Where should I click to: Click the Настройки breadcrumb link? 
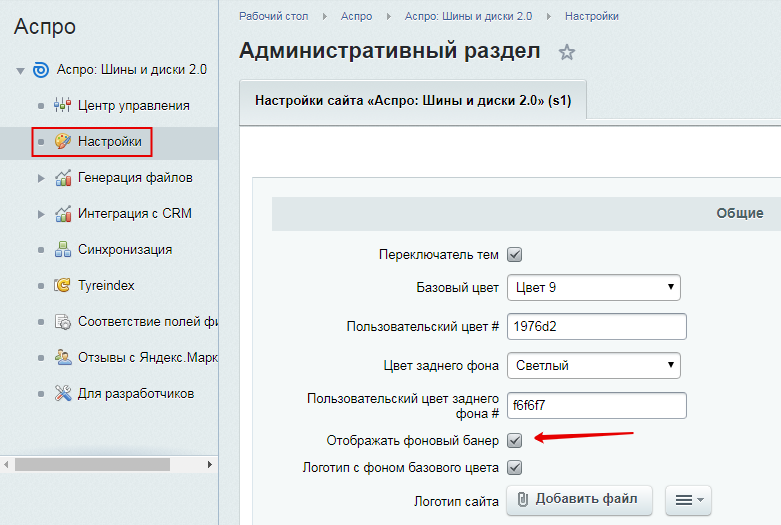point(592,16)
